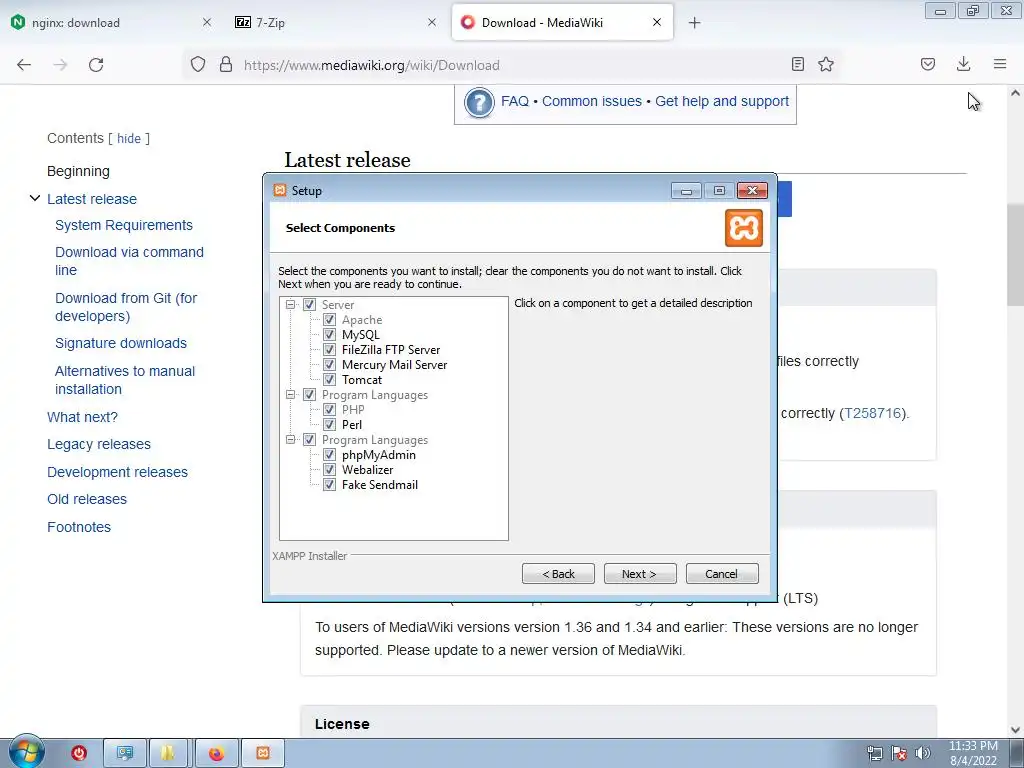Close the Download - MediaWiki tab
This screenshot has height=768, width=1024.
tap(657, 22)
